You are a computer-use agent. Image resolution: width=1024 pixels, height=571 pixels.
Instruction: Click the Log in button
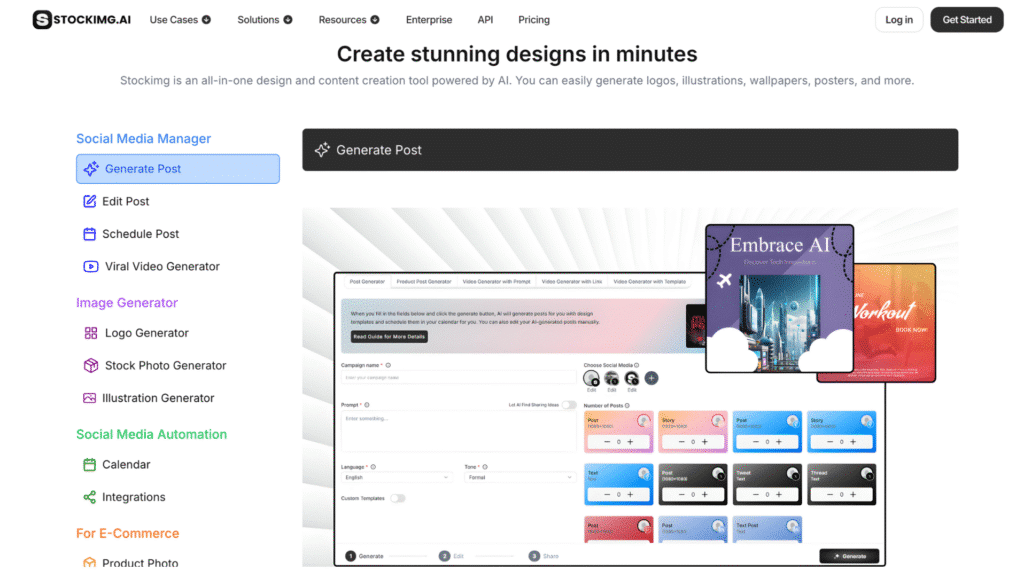(x=899, y=20)
